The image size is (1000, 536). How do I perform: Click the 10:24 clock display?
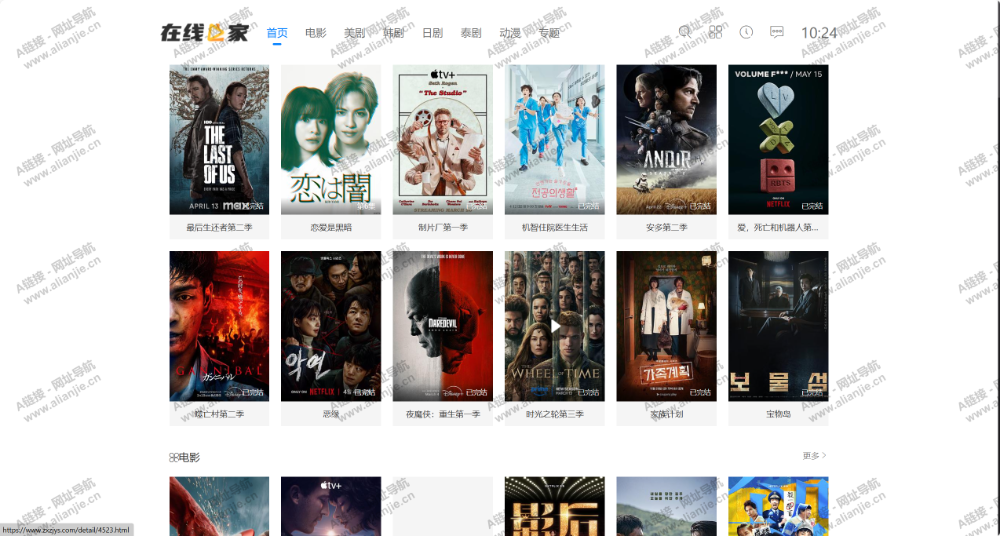pos(819,33)
